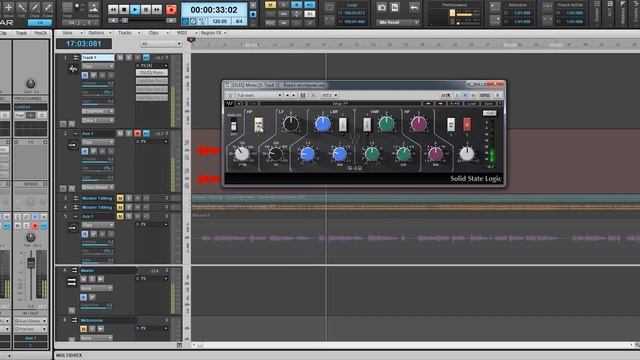Click the undo arrow in the toolbar
This screenshot has height=360, width=640.
(x=414, y=7)
